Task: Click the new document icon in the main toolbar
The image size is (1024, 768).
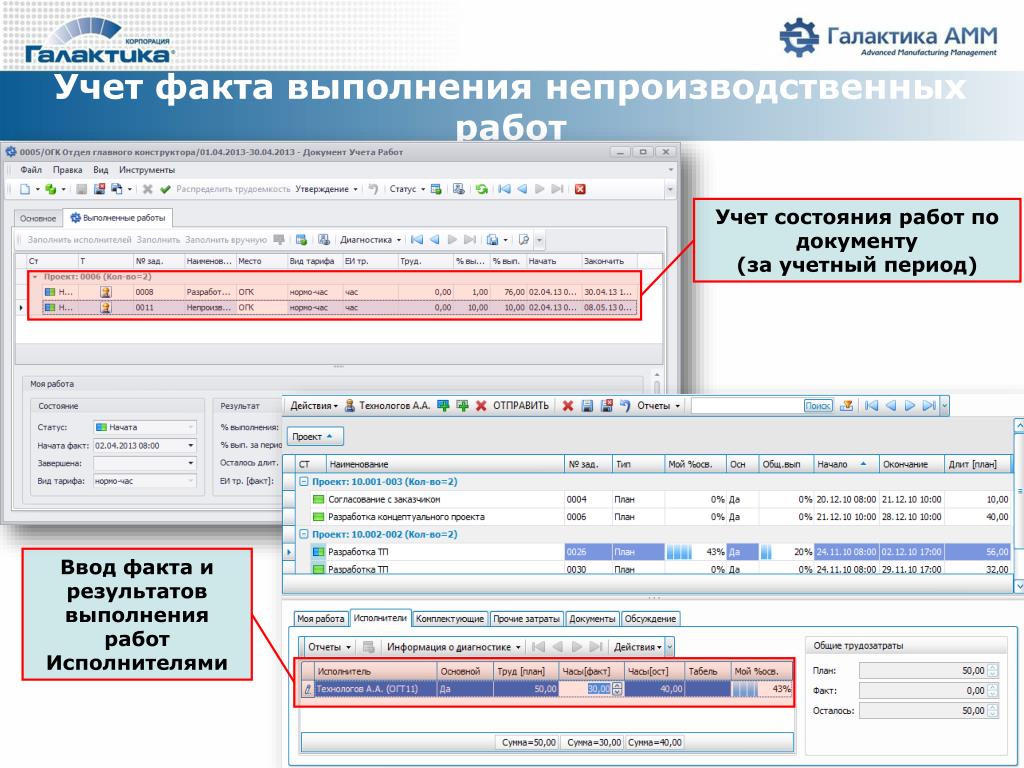Action: [25, 189]
